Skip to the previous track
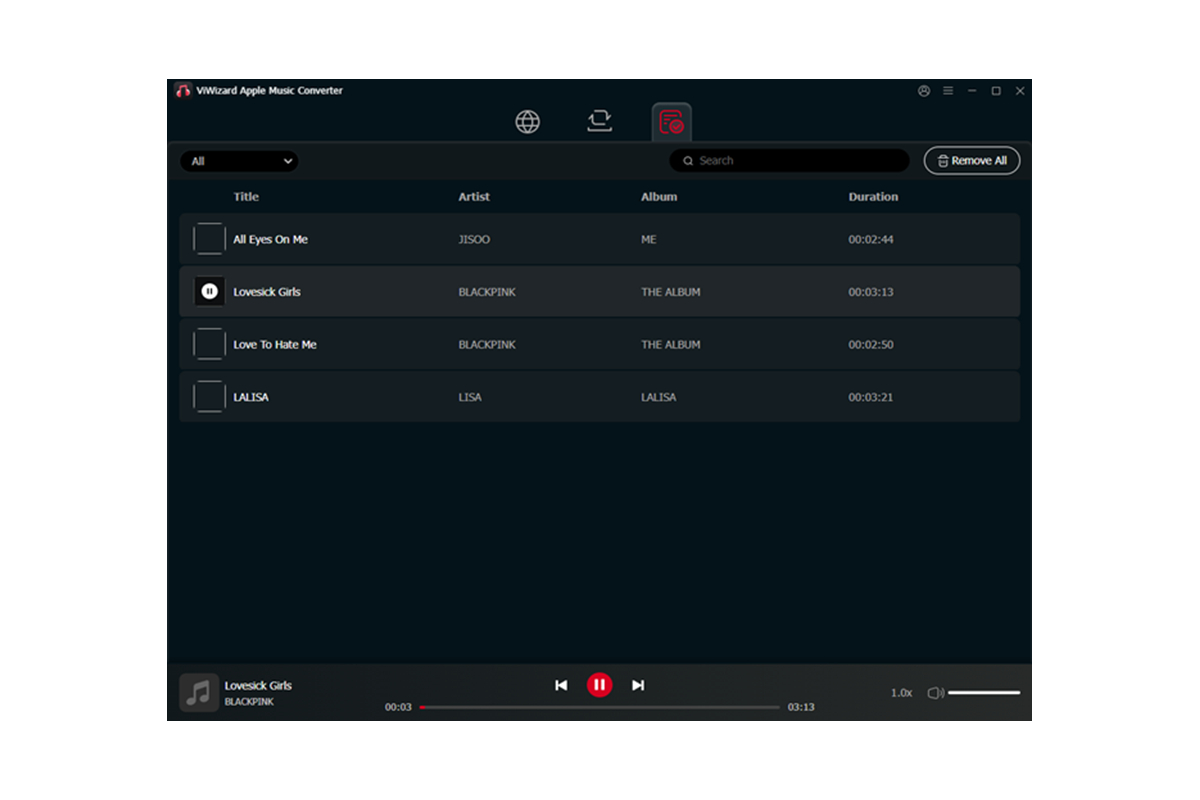The image size is (1200, 800). [561, 685]
